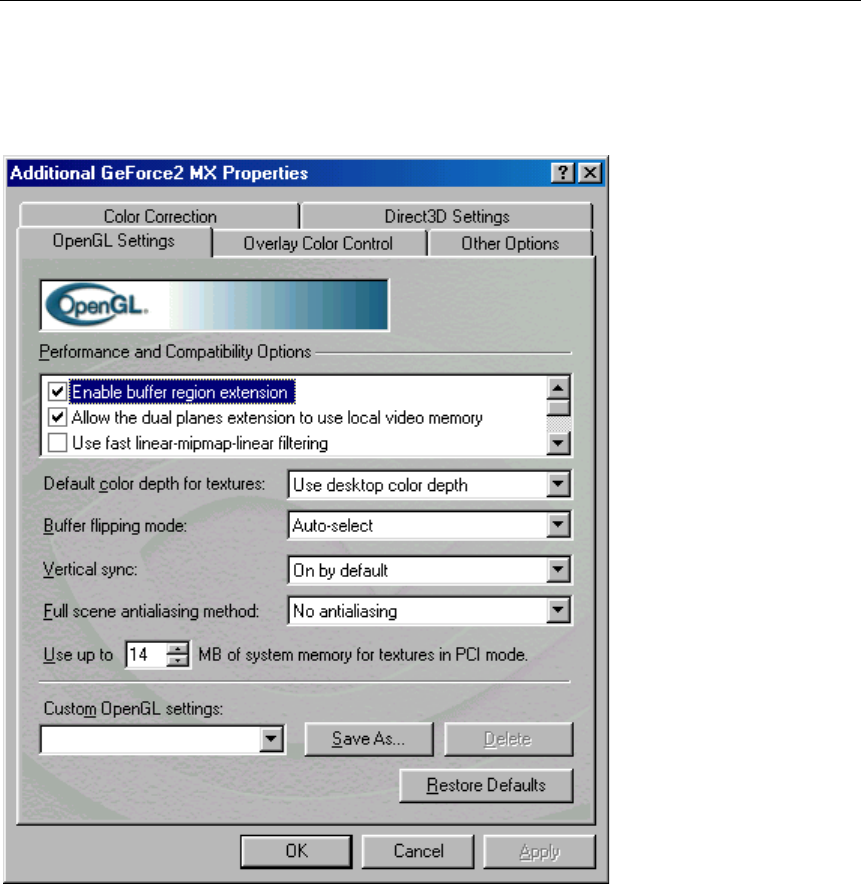
Task: Switch to Color Correction tab
Action: point(160,216)
